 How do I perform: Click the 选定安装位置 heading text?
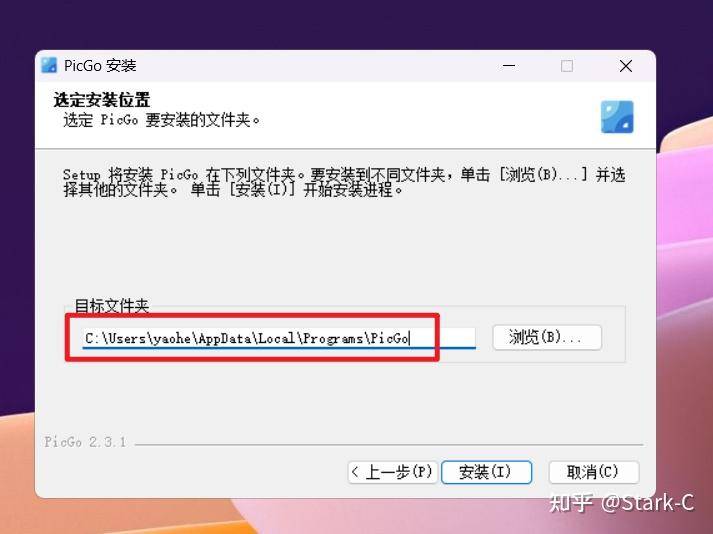(101, 100)
